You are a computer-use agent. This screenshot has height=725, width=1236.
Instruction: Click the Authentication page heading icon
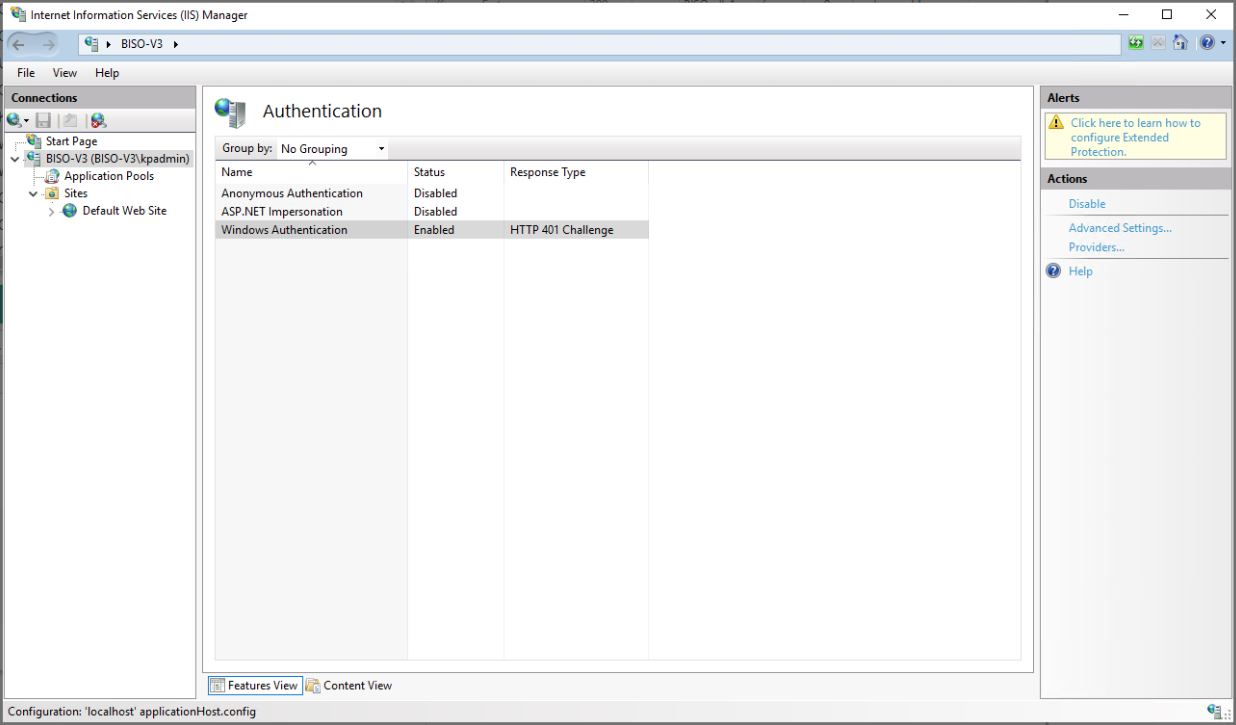click(230, 113)
